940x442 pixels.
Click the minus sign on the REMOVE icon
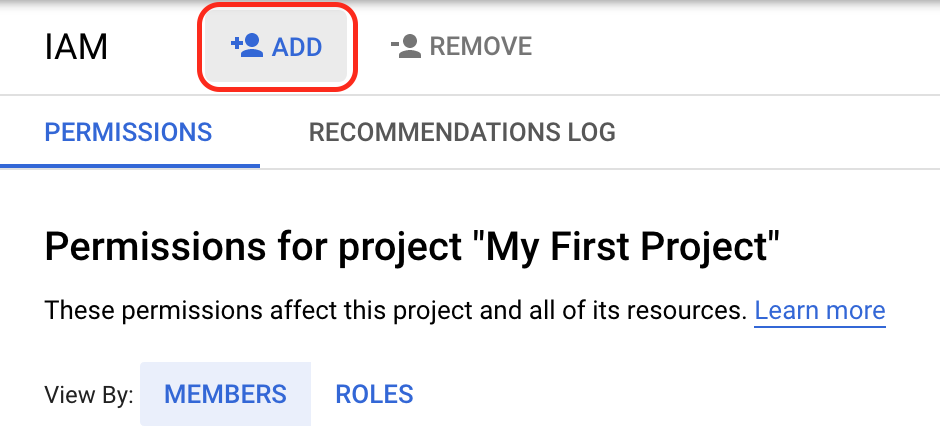pos(394,44)
